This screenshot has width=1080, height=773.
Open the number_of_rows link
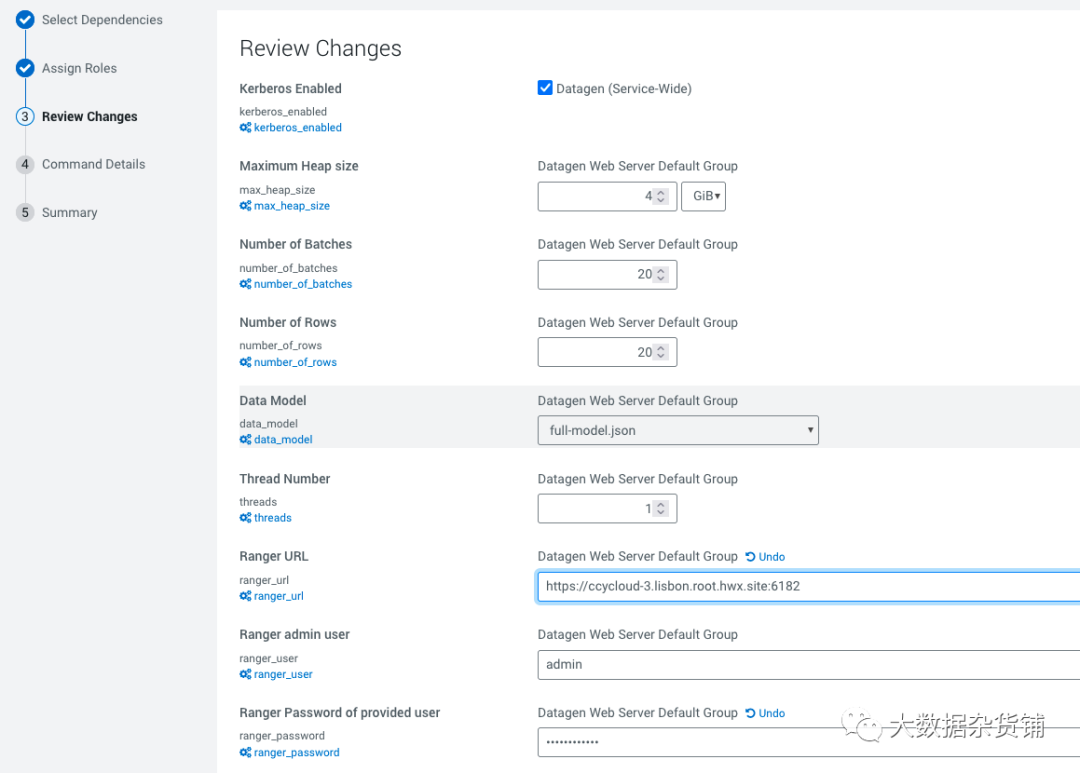point(295,362)
